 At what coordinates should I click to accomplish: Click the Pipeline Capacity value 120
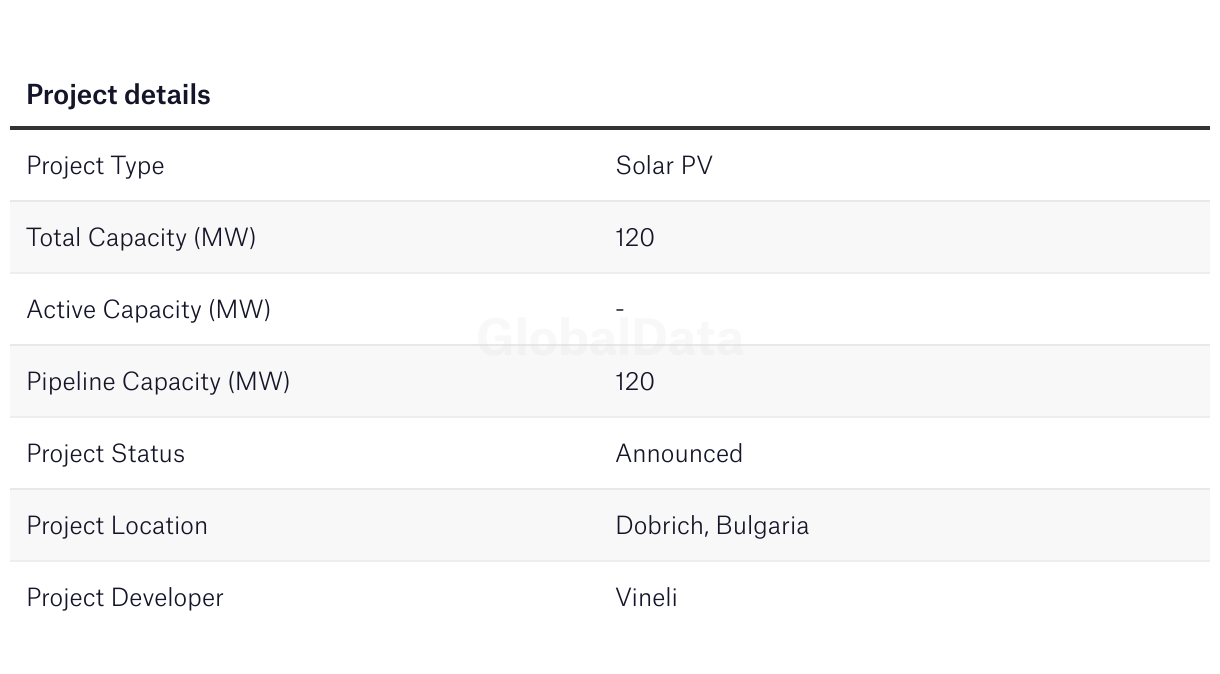[635, 382]
